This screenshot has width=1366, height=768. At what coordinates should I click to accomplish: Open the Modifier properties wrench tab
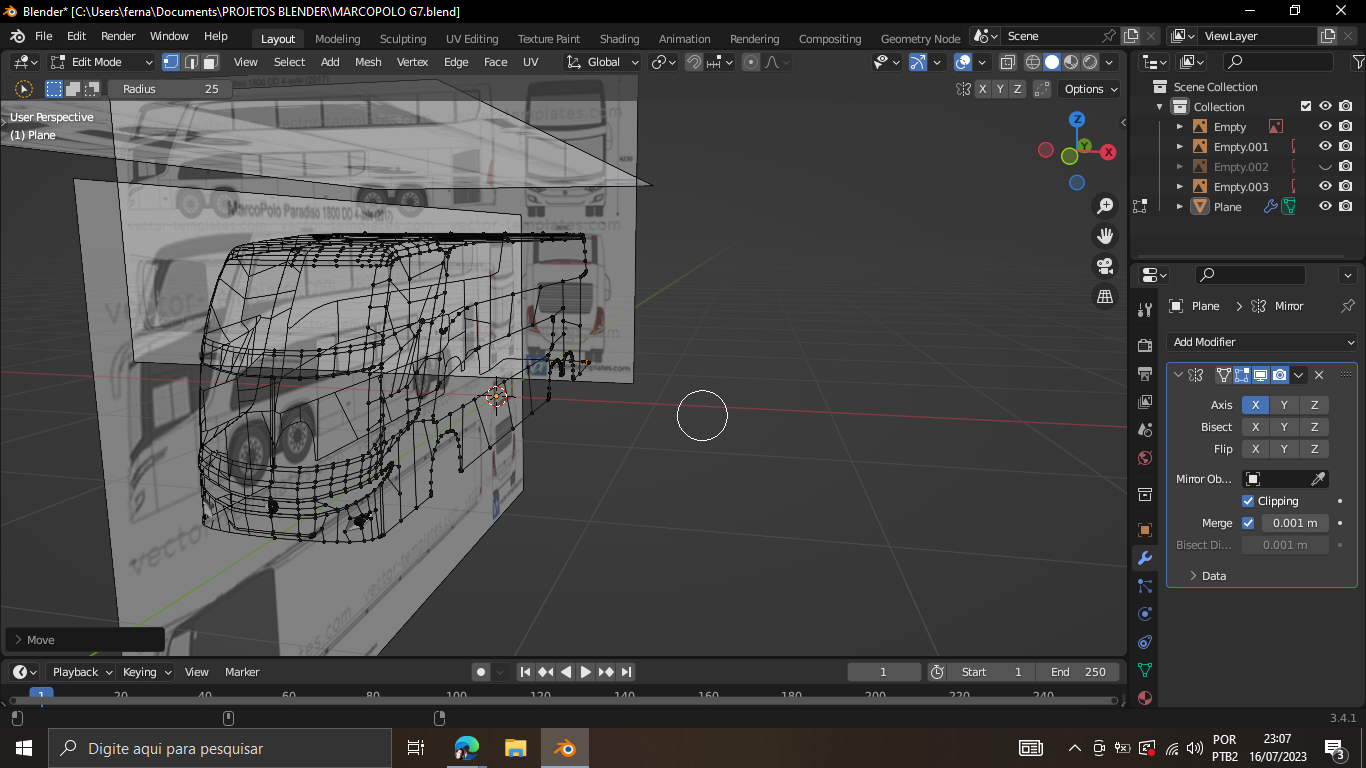pyautogui.click(x=1145, y=558)
